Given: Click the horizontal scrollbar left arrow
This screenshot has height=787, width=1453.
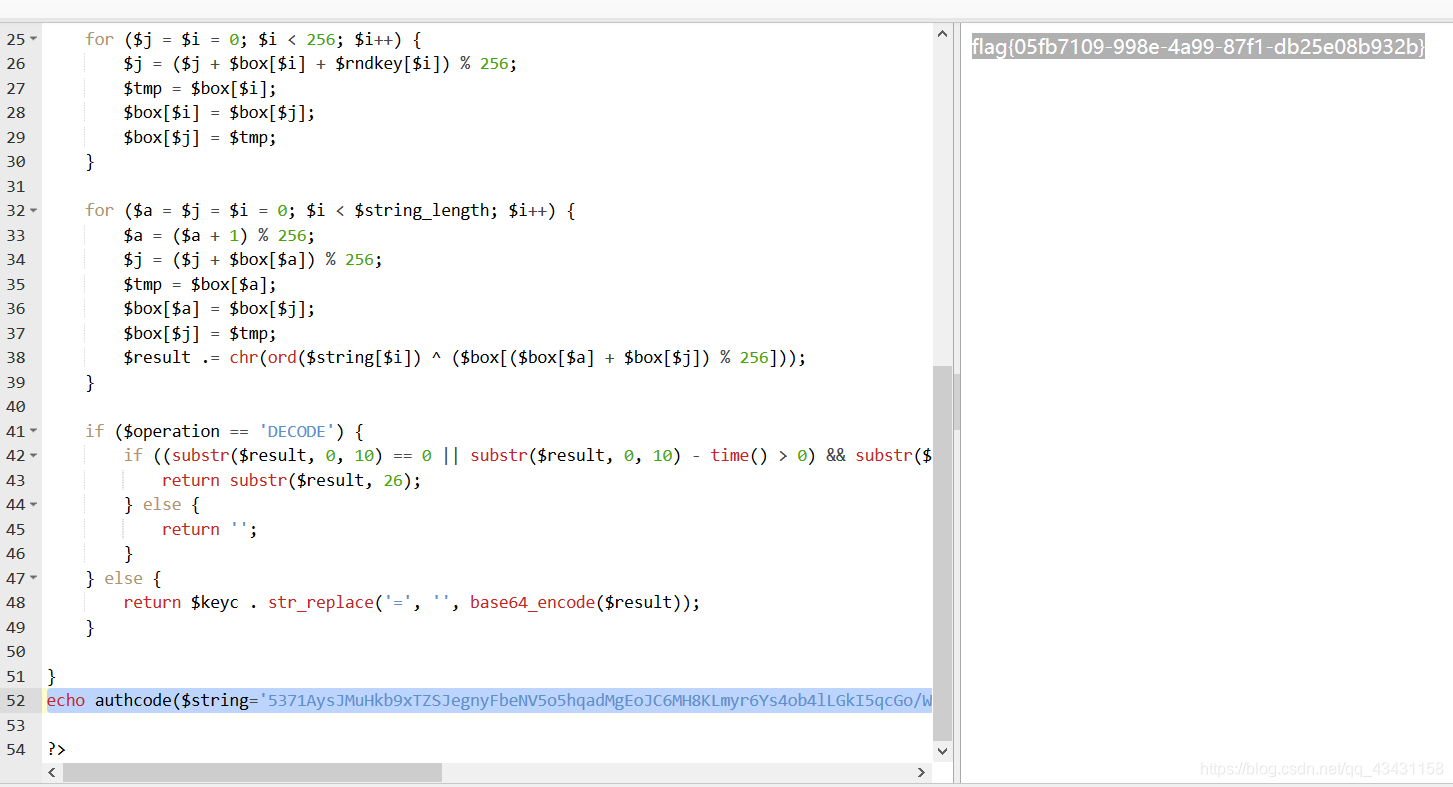Looking at the screenshot, I should tap(53, 772).
